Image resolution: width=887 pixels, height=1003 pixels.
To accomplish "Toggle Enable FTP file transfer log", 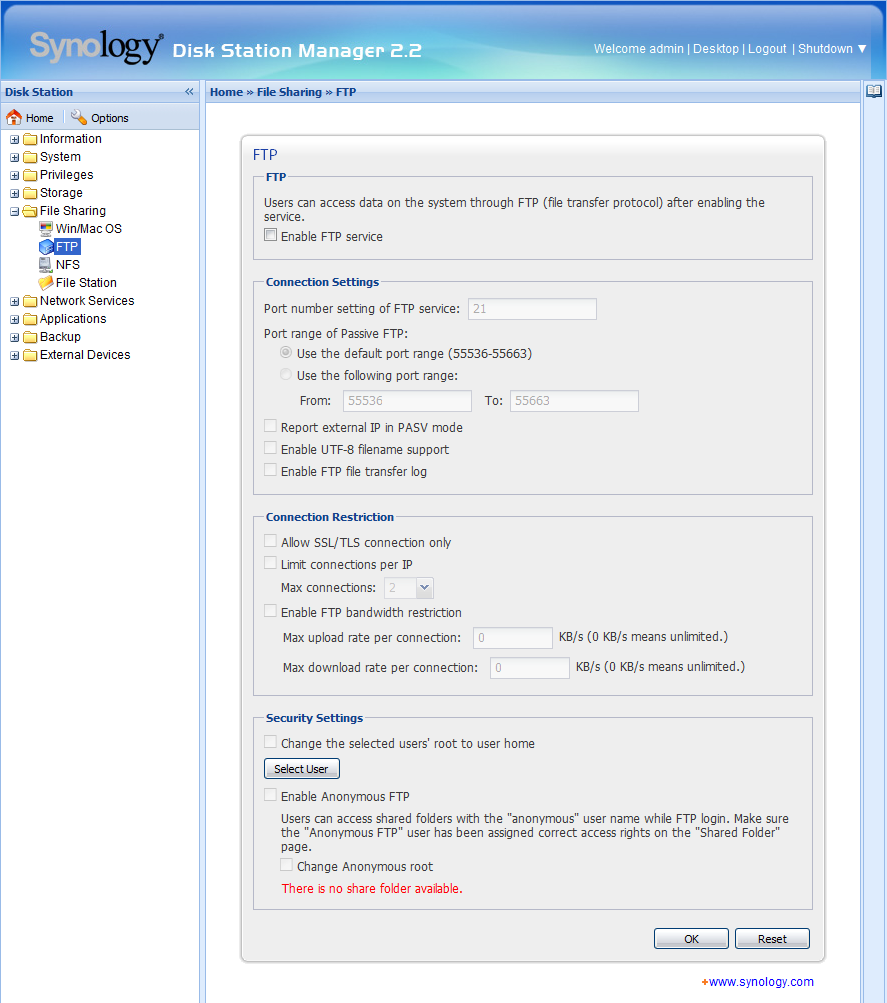I will 271,470.
